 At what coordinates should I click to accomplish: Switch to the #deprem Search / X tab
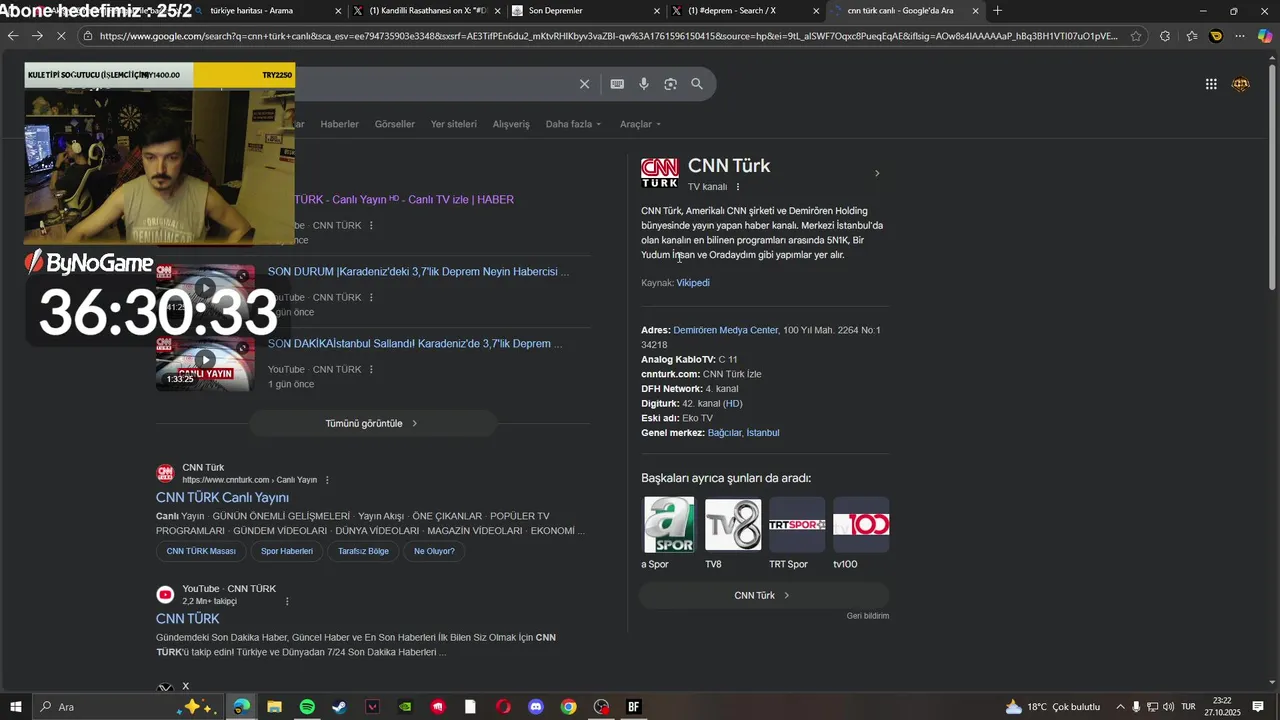744,11
